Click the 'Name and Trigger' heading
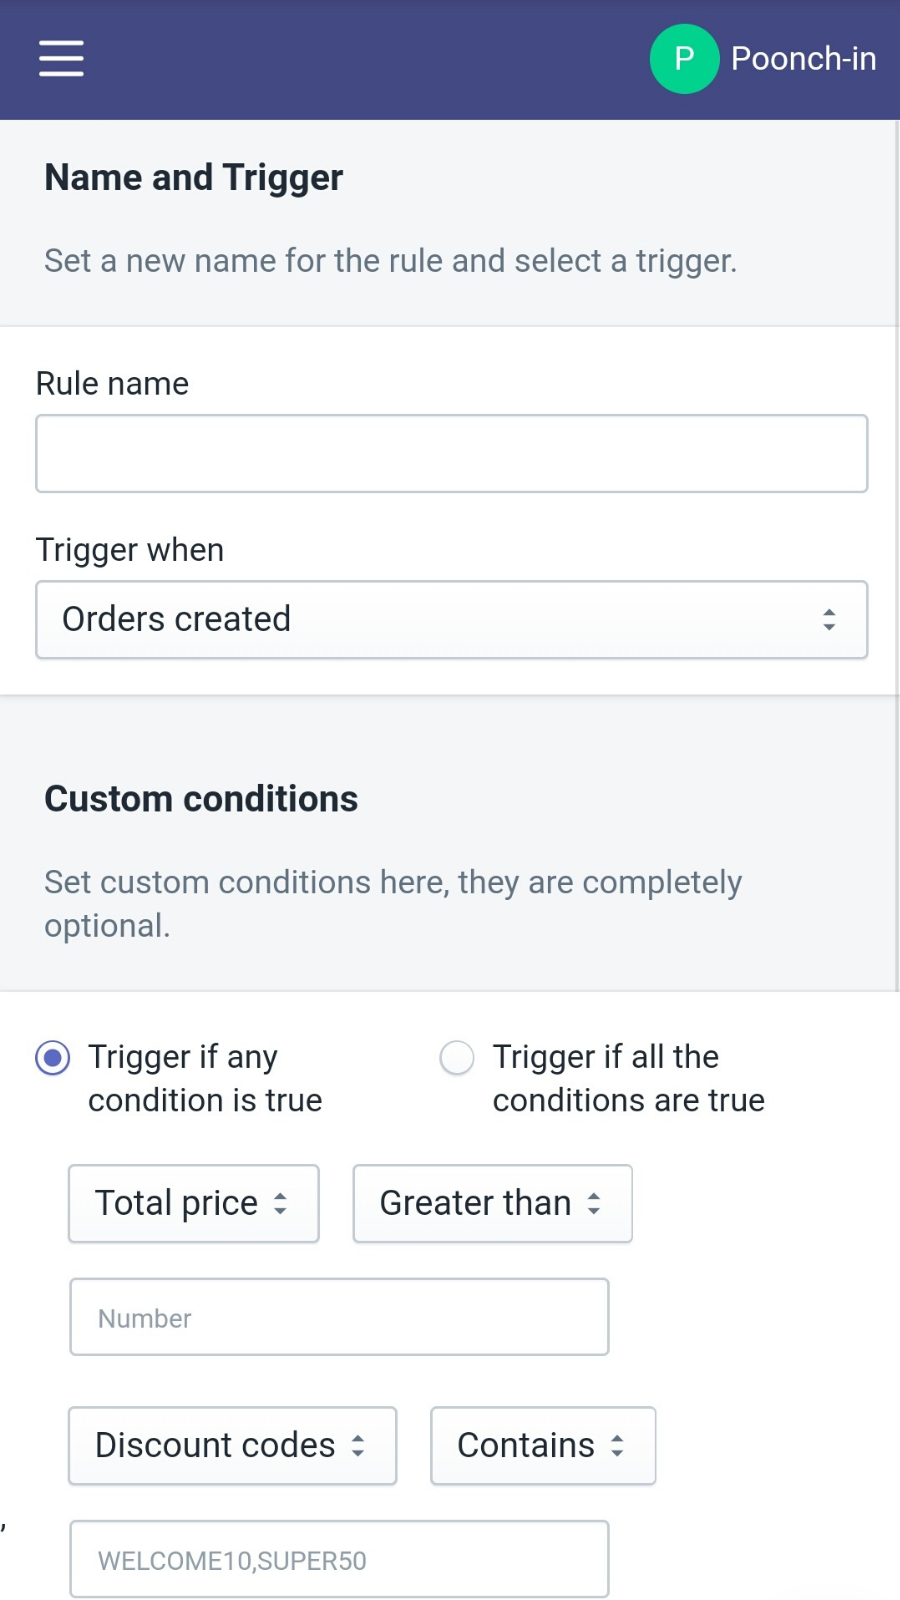Screen dimensions: 900x1600 193,177
